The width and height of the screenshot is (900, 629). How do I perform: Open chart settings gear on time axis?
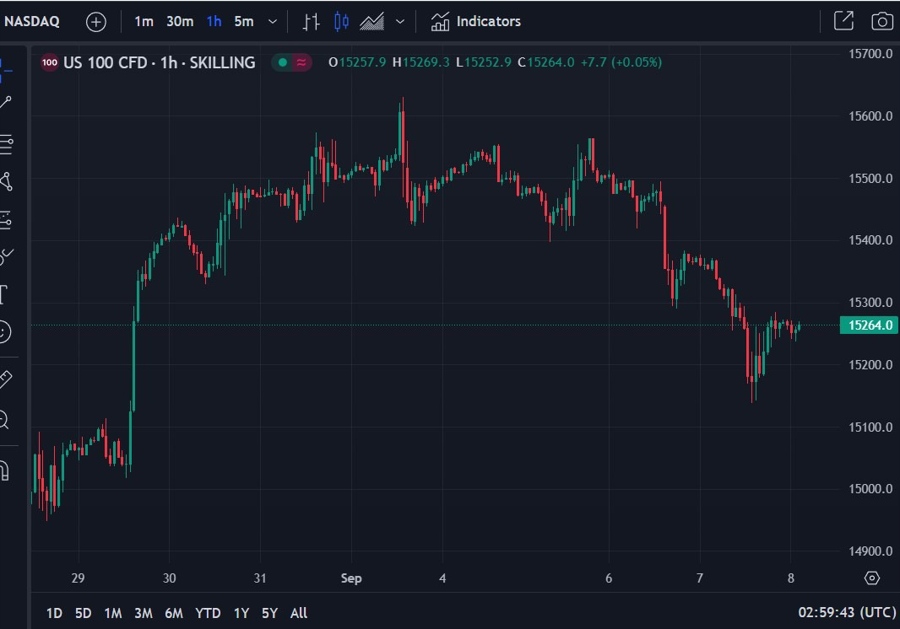click(872, 578)
